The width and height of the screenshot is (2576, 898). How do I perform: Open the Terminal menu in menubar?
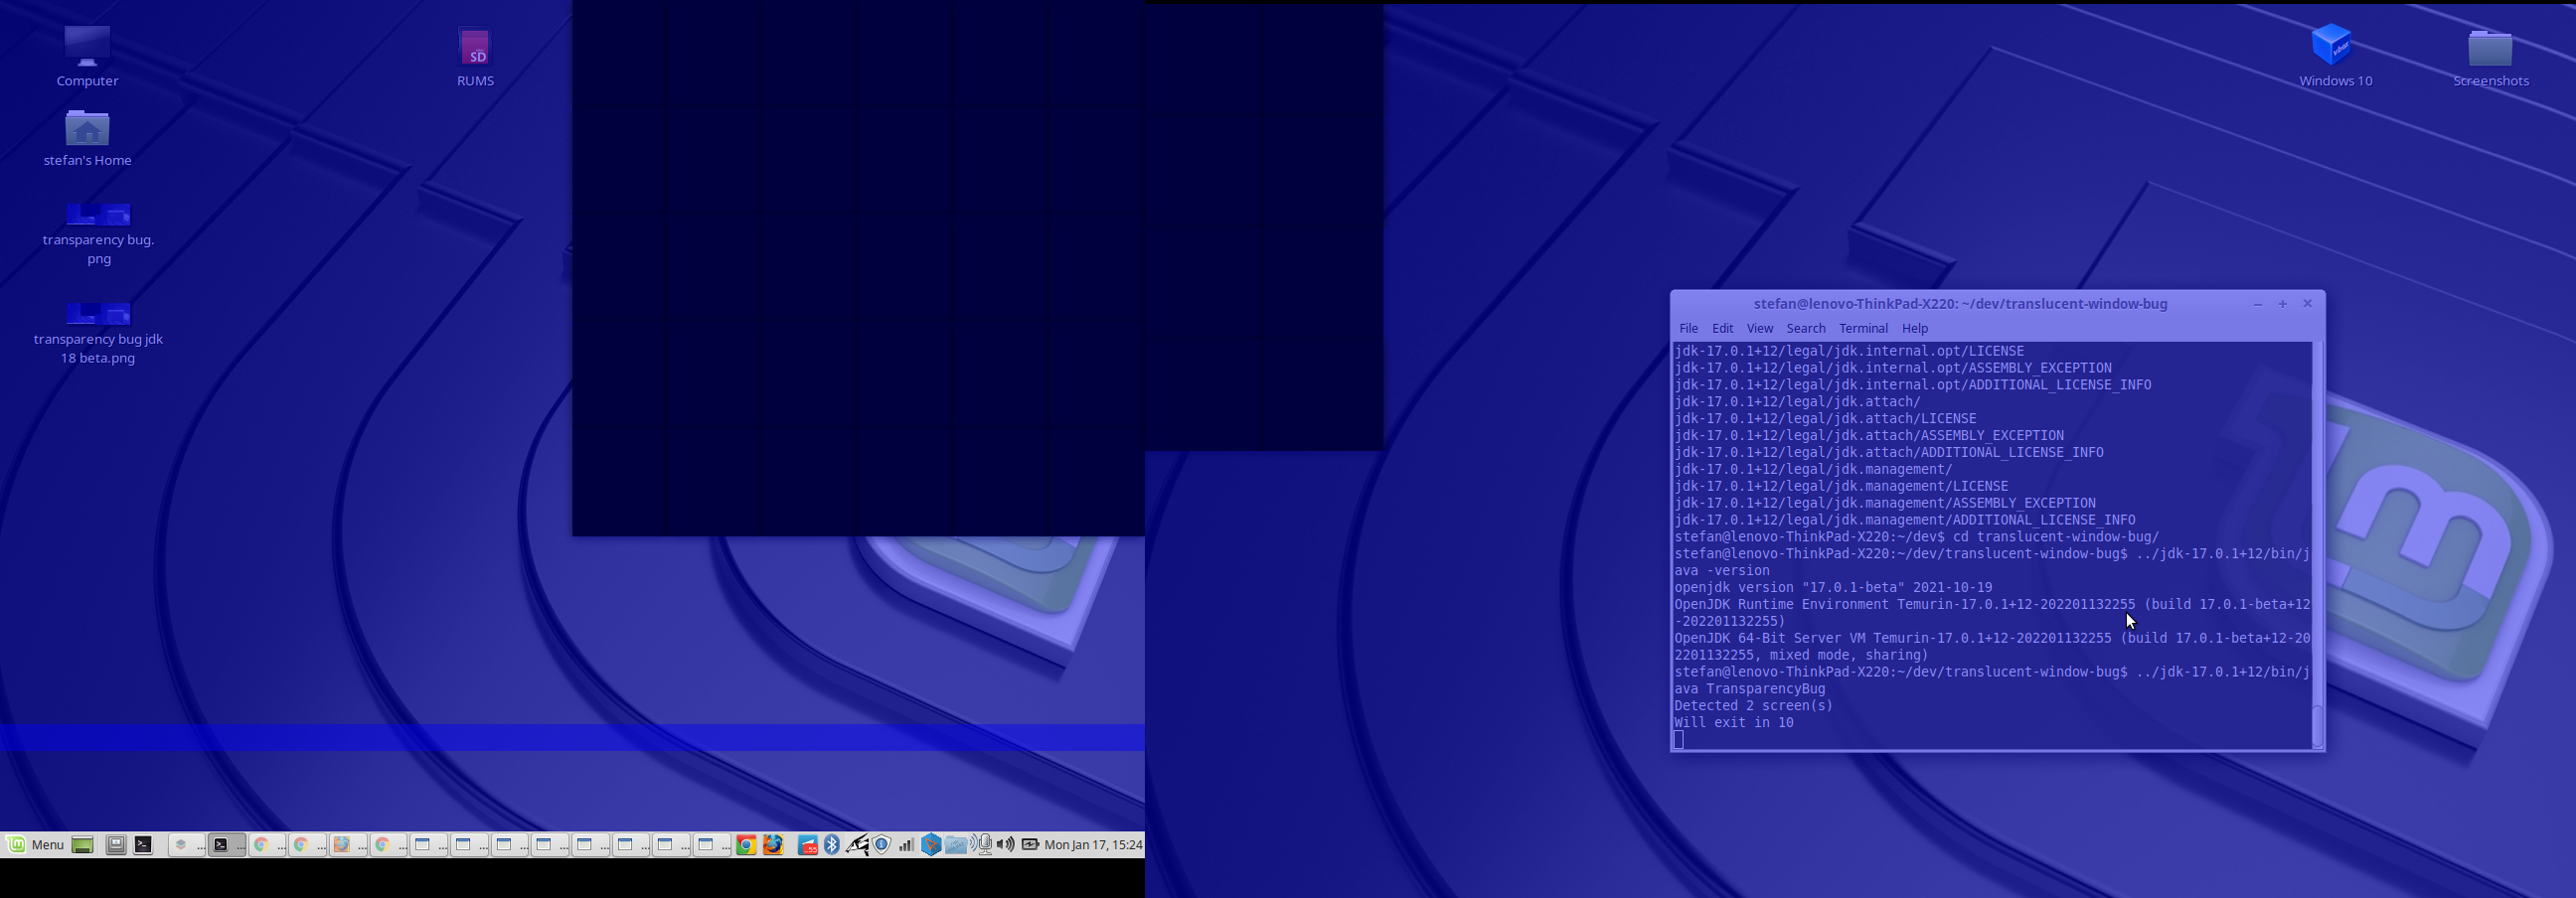(x=1862, y=328)
